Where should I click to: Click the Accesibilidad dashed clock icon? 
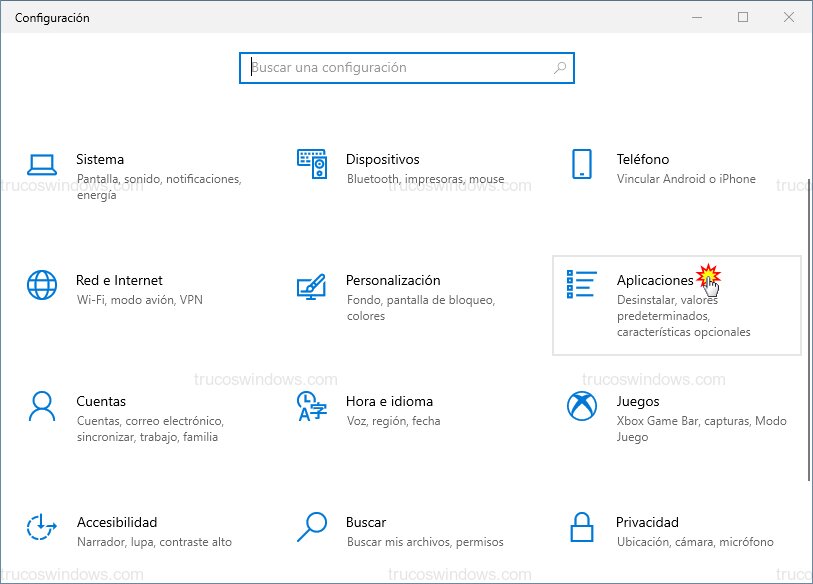42,527
